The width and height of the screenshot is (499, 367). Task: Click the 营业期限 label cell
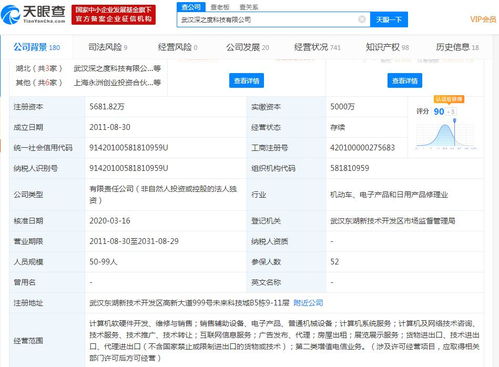[x=47, y=241]
